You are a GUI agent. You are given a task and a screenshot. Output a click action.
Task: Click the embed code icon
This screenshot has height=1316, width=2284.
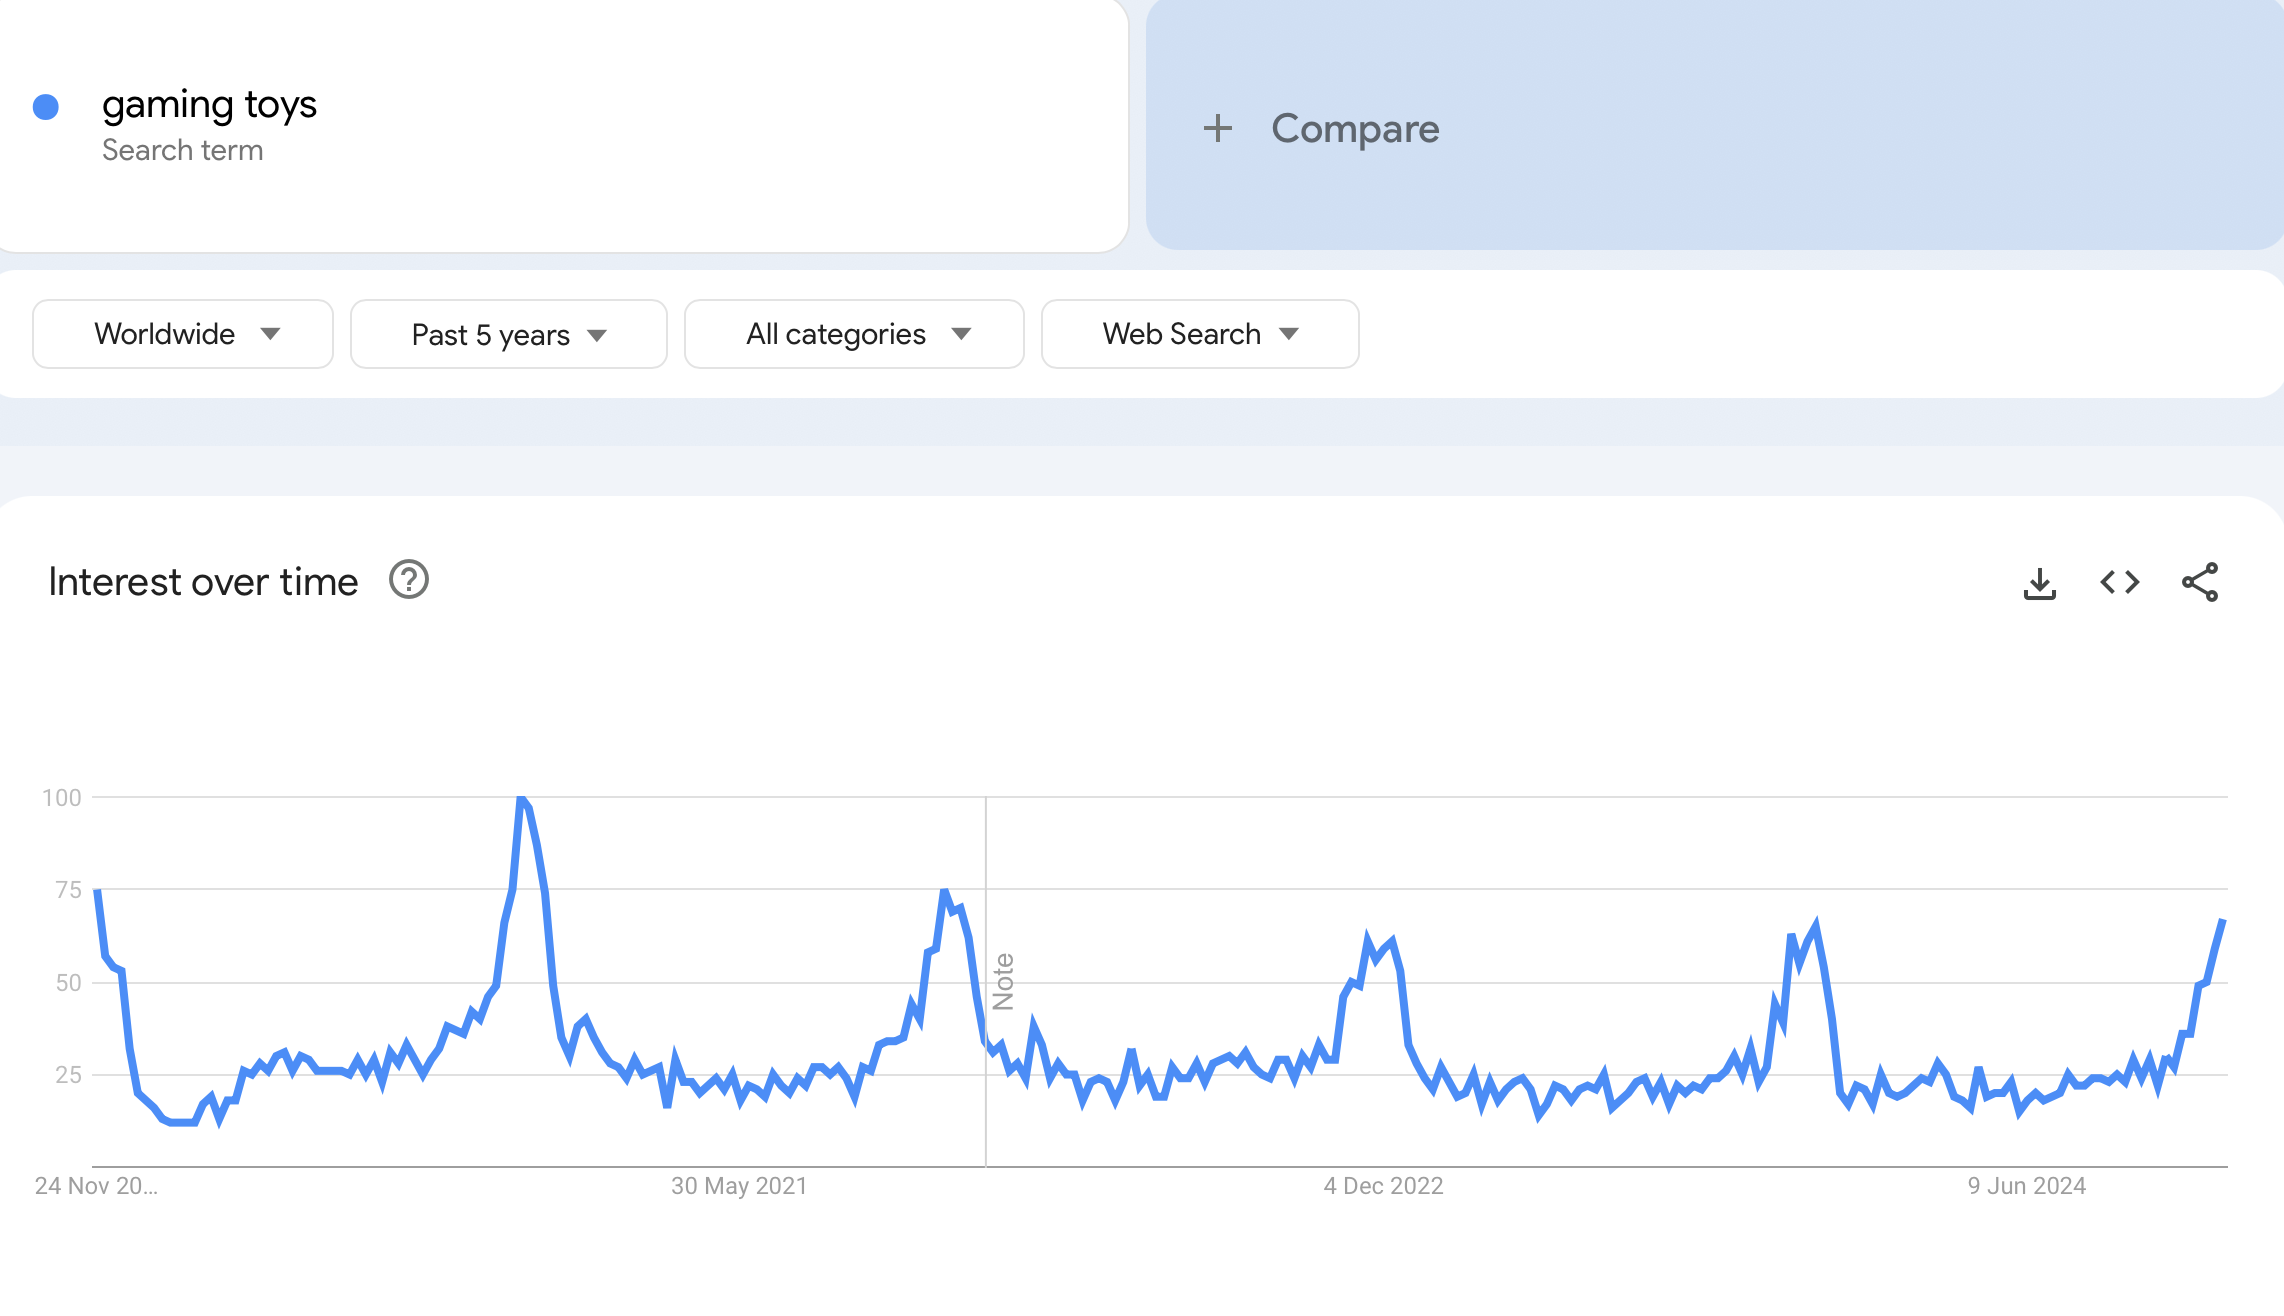2119,582
